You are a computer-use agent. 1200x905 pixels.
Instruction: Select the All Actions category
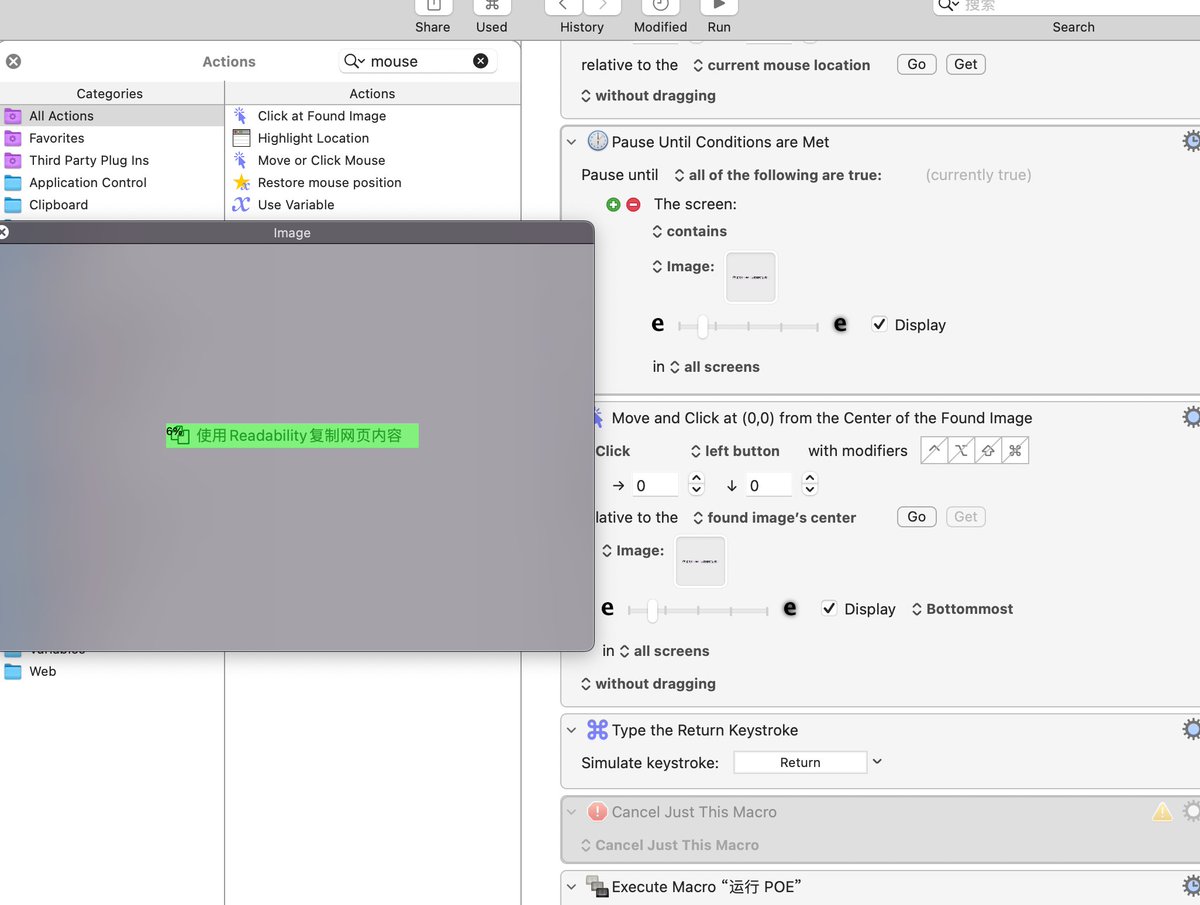pyautogui.click(x=112, y=116)
